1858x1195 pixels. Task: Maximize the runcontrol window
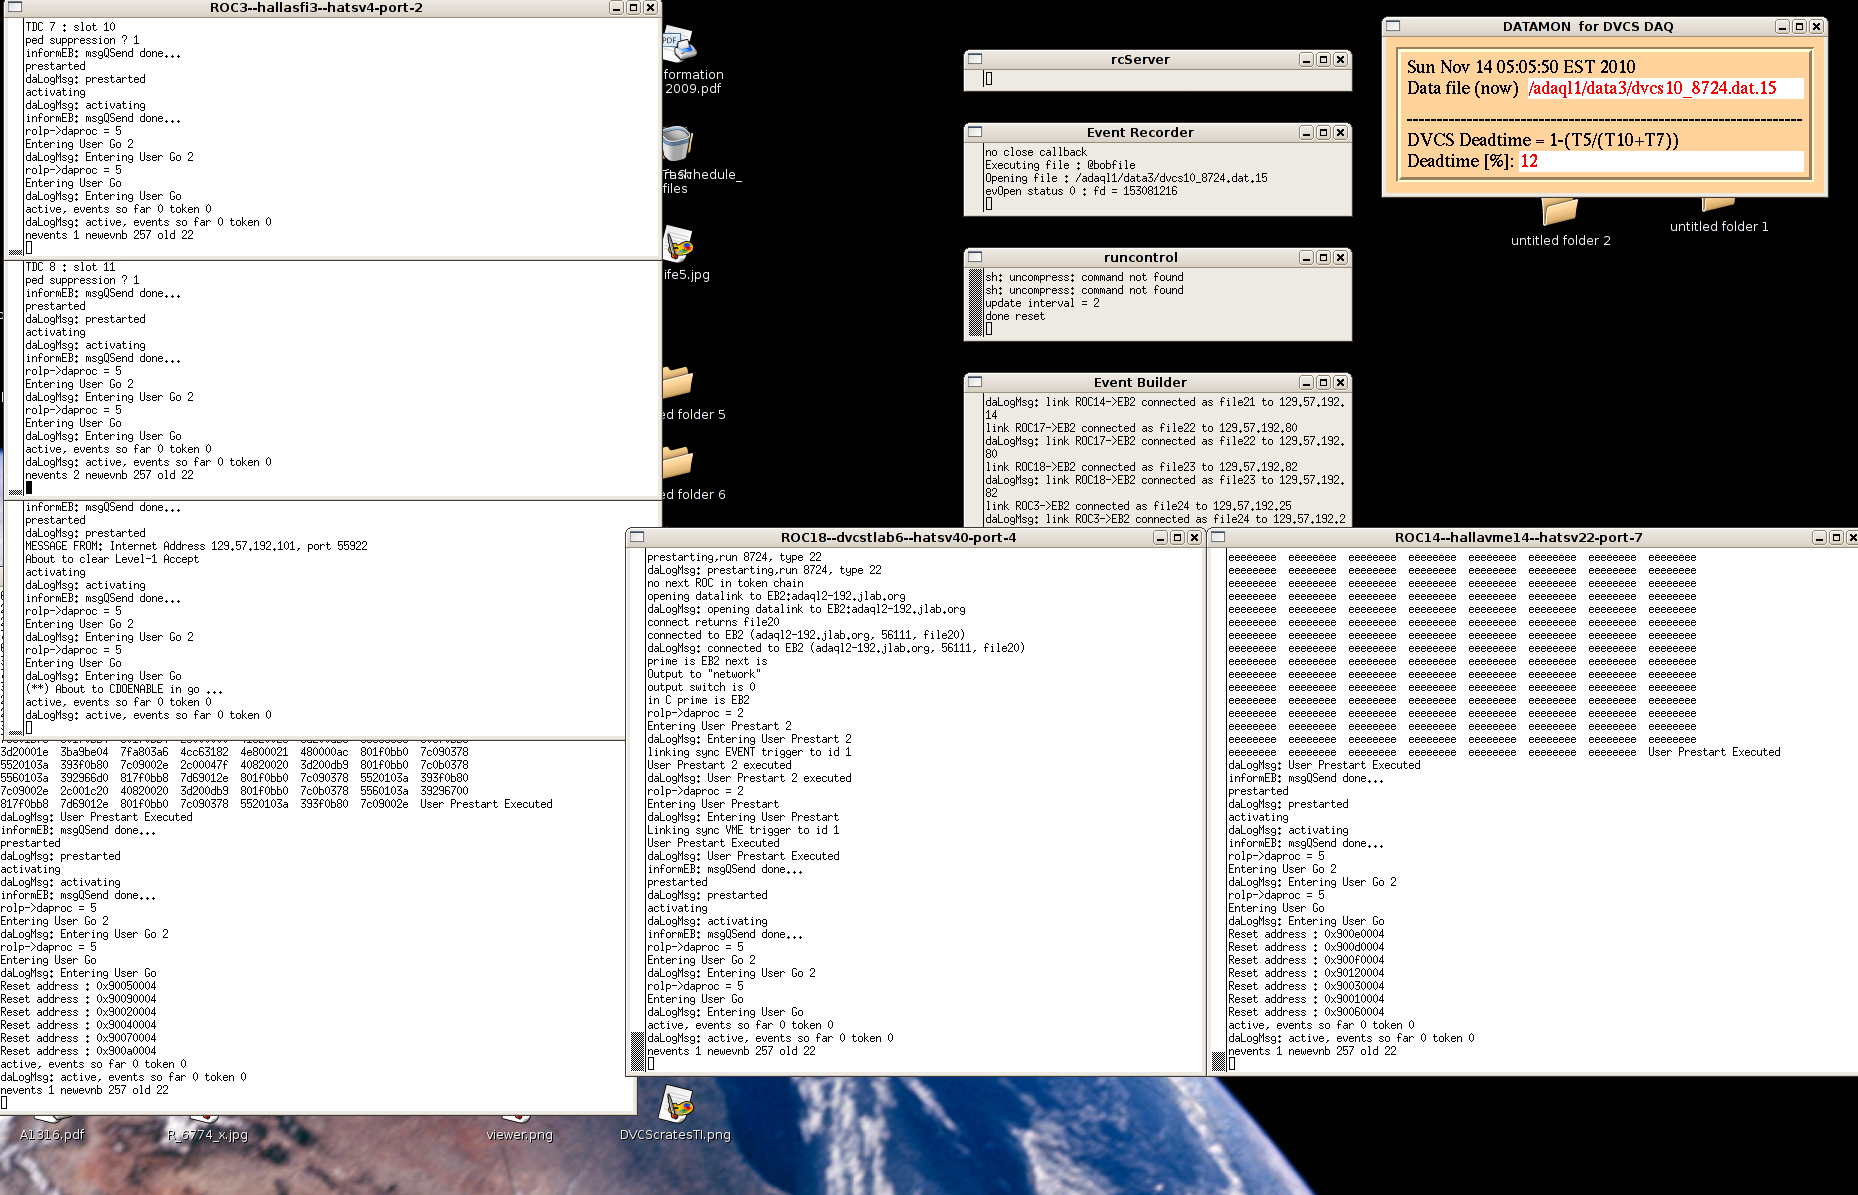(x=1323, y=257)
